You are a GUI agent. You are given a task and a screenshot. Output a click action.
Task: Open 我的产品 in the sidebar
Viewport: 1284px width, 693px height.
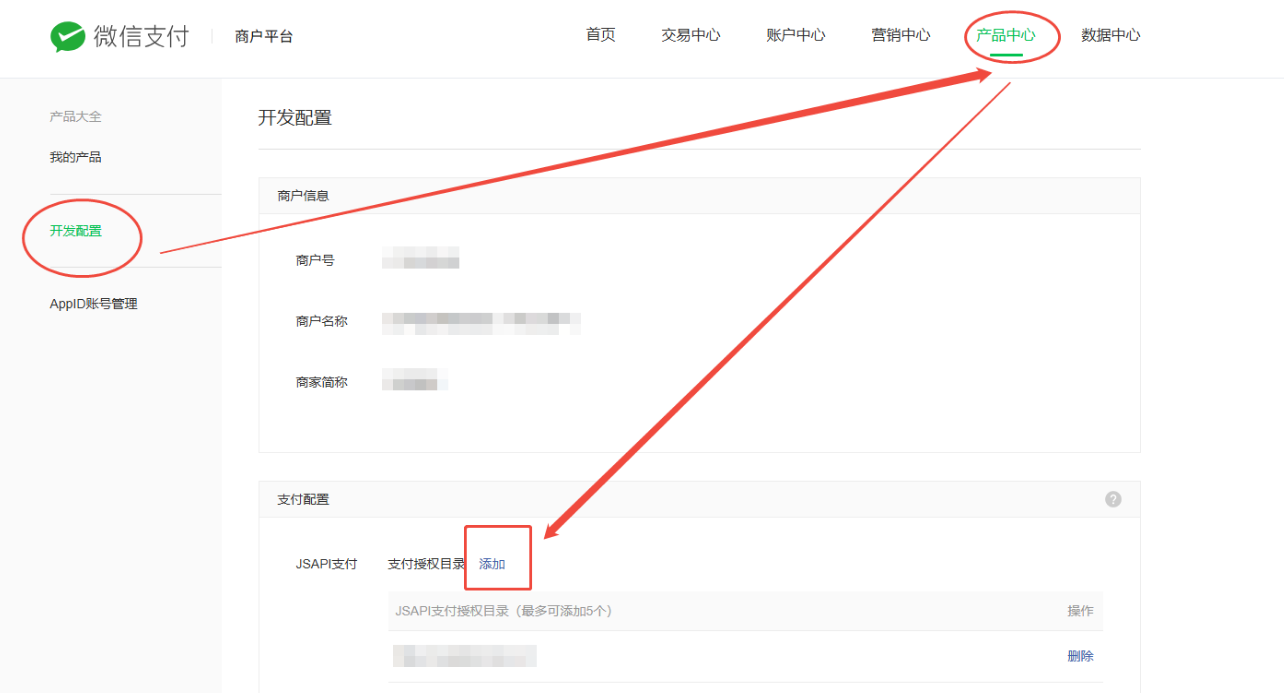pos(76,157)
